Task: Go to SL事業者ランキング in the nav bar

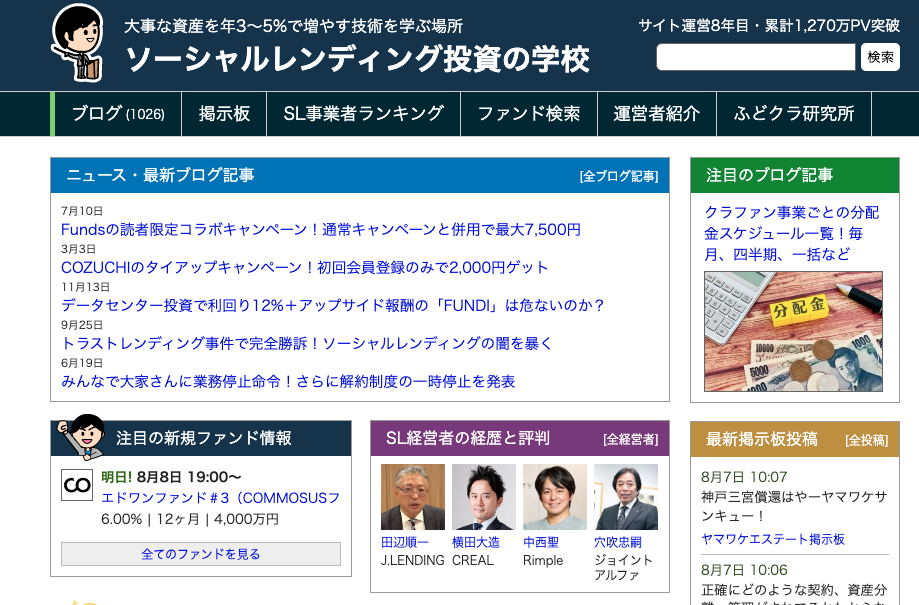Action: point(363,113)
